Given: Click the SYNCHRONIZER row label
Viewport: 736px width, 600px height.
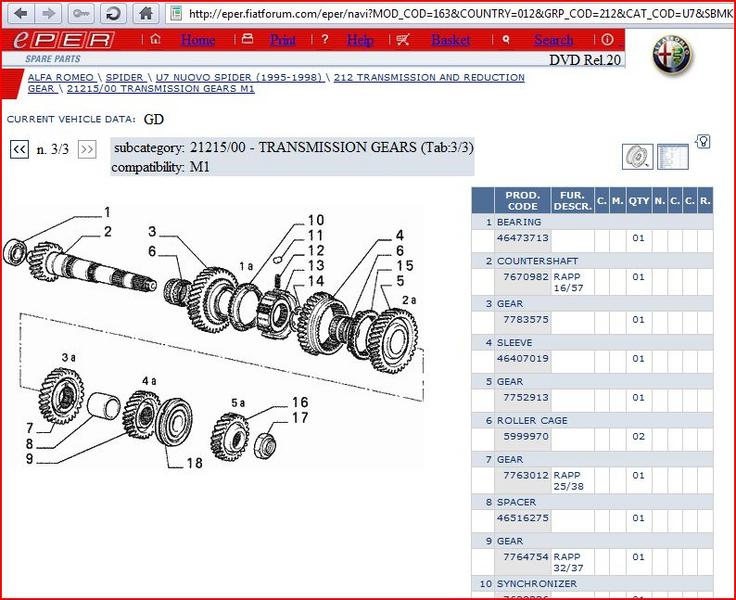Looking at the screenshot, I should point(537,584).
